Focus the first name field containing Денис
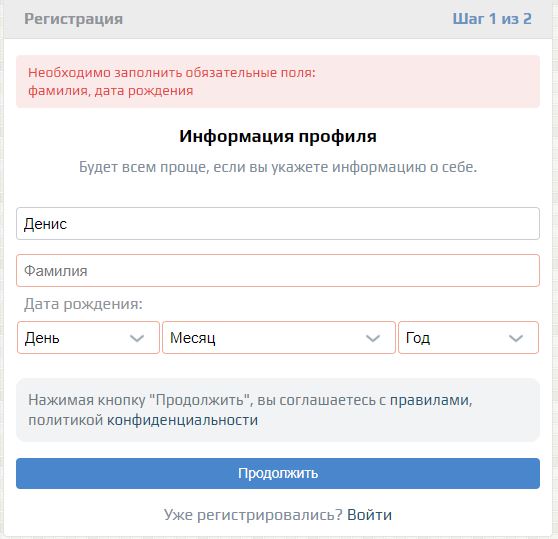Image resolution: width=558 pixels, height=539 pixels. (x=278, y=224)
